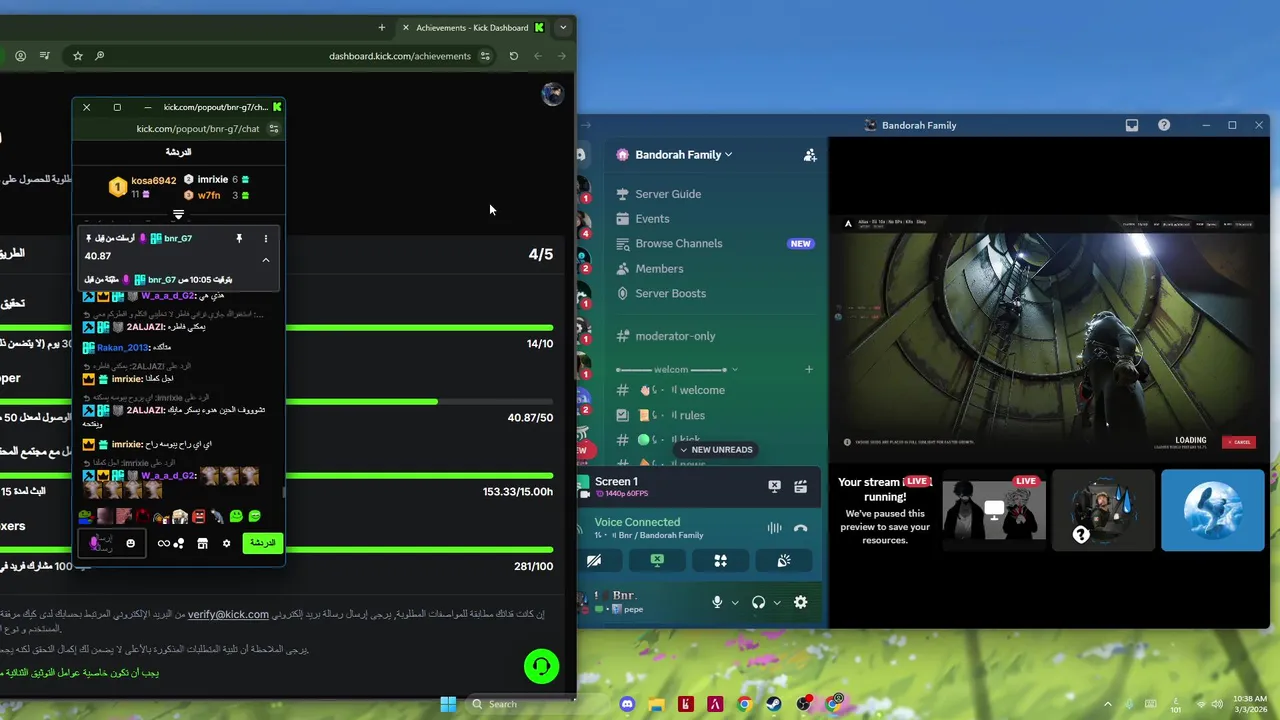The image size is (1280, 720).
Task: Select green Kick emote at end of emote row
Action: (x=255, y=516)
